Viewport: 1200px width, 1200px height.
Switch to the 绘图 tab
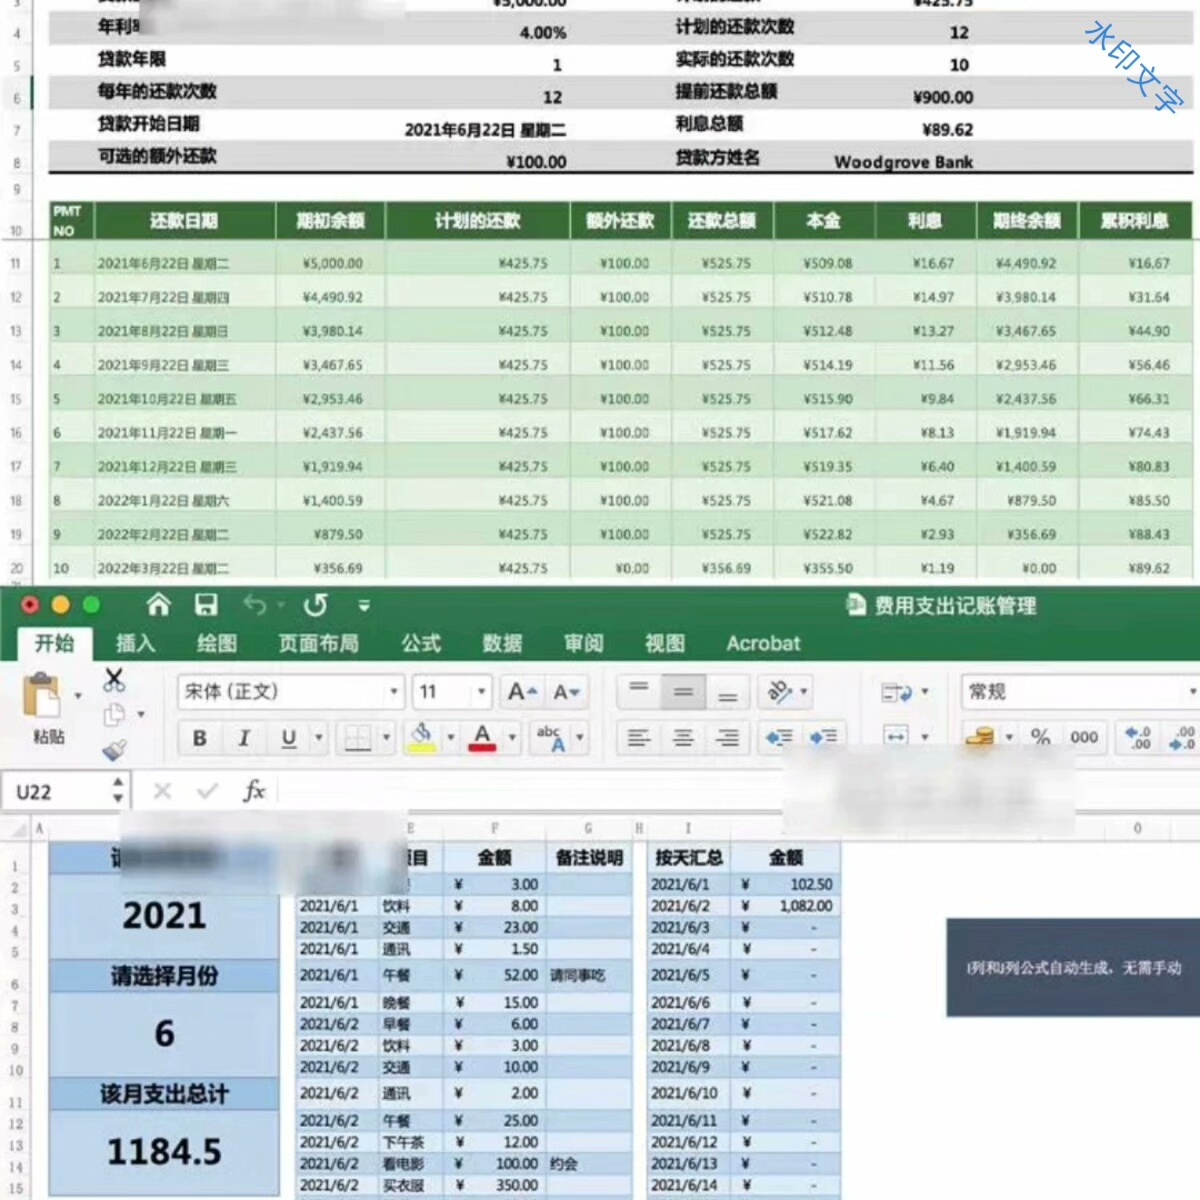[x=217, y=643]
